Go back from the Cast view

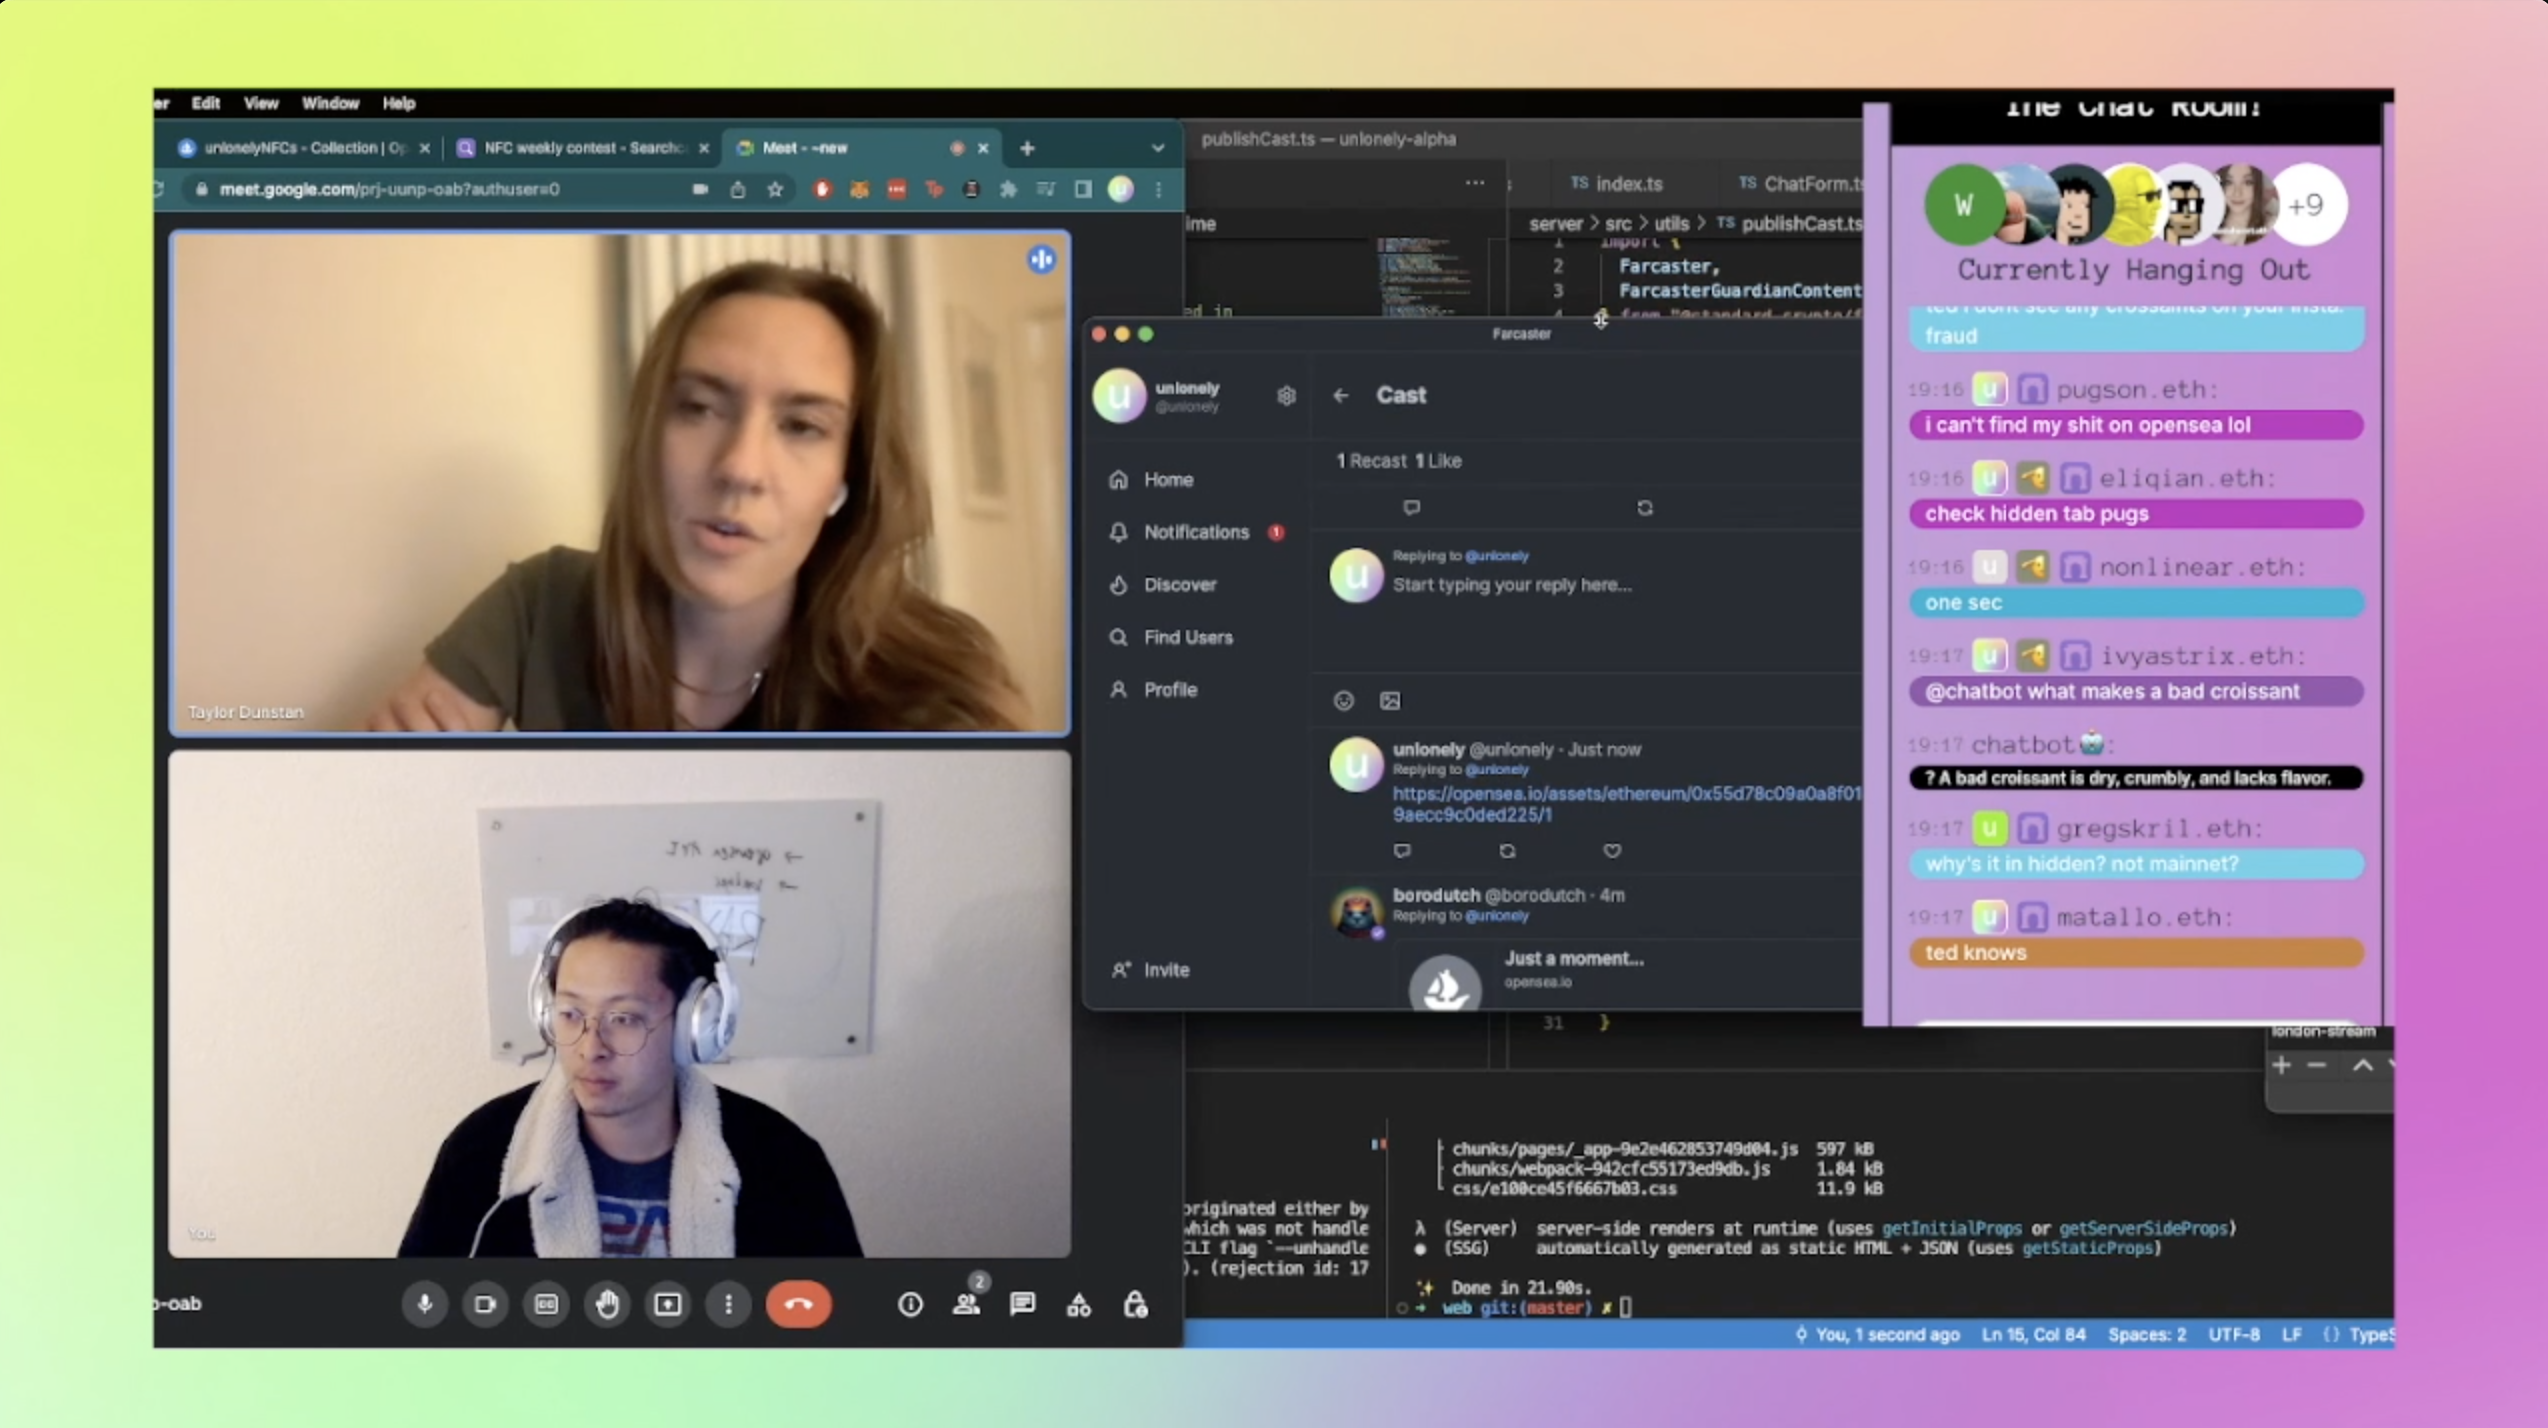[1341, 396]
